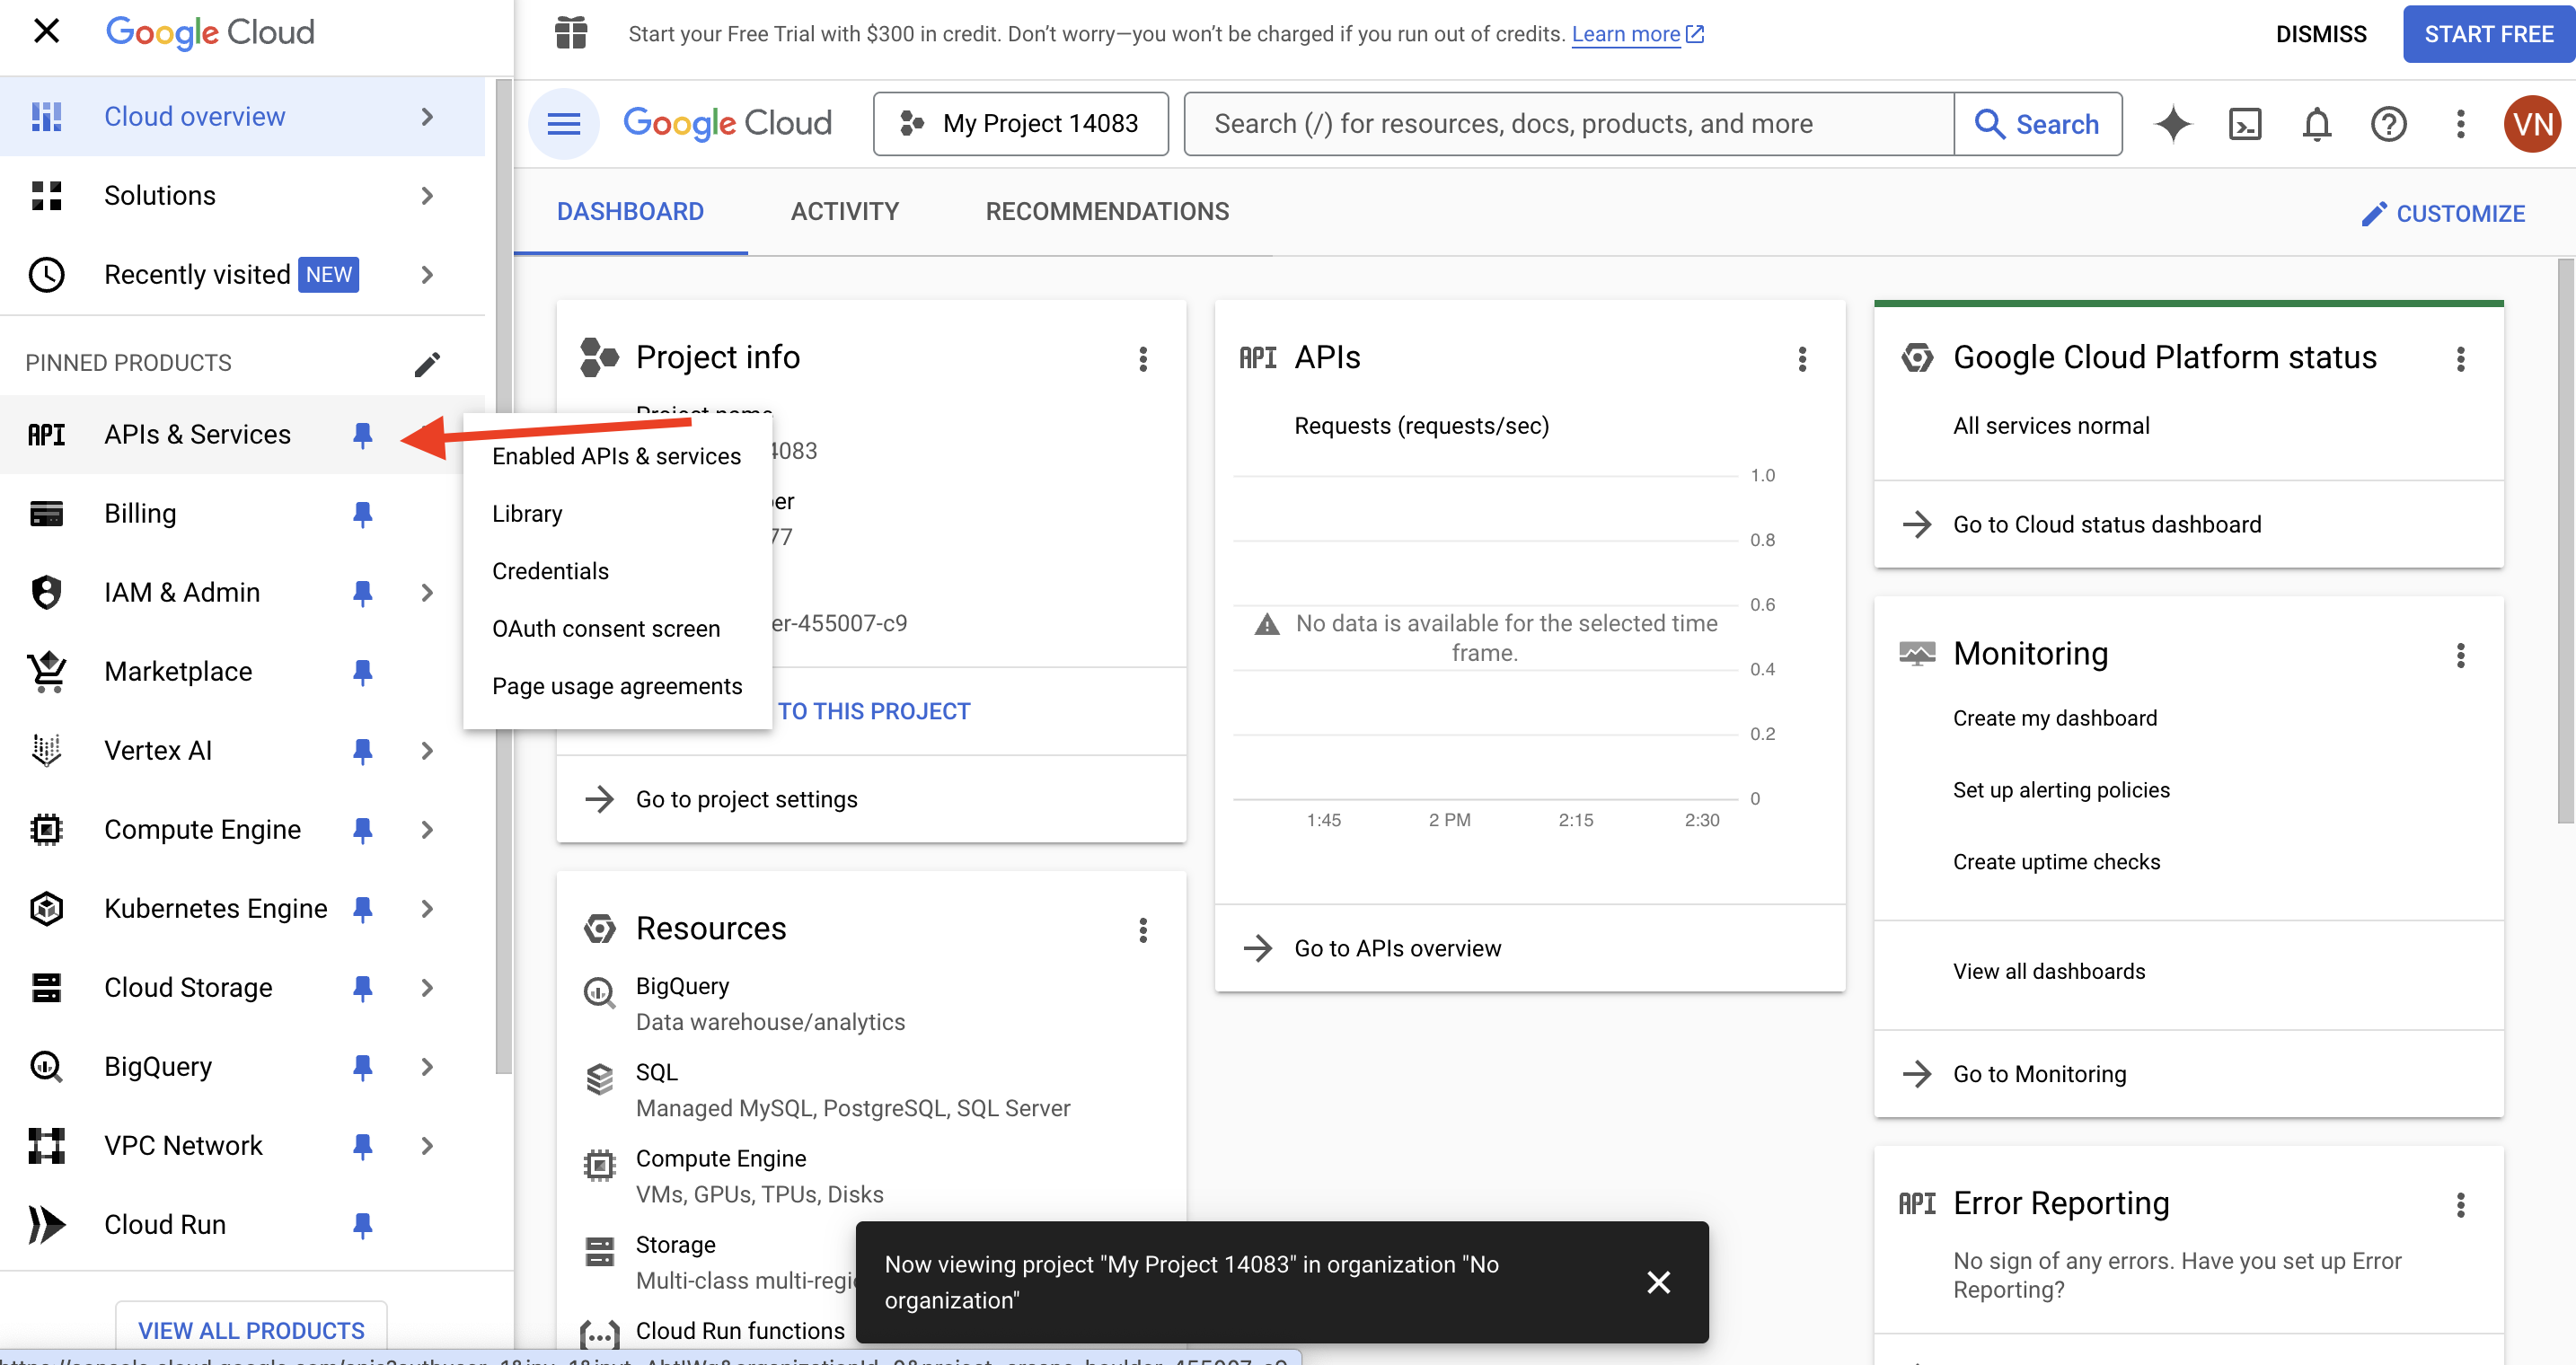Select Enabled APIs & services from submenu
Viewport: 2576px width, 1365px height.
point(616,457)
